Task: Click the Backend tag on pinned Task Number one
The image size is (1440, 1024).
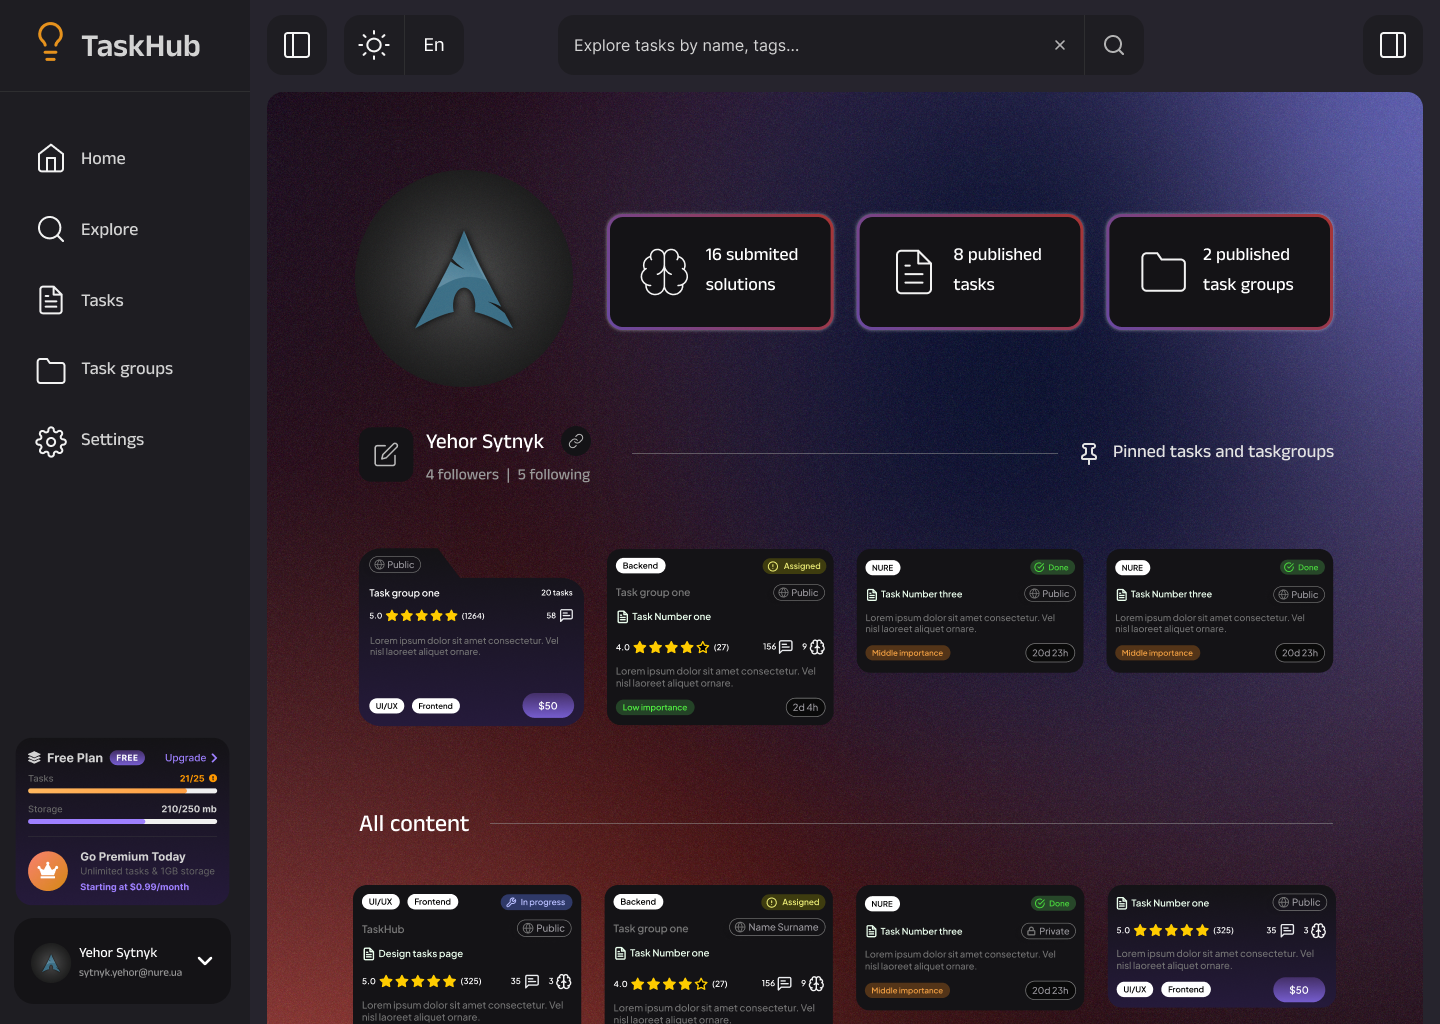Action: pos(640,566)
